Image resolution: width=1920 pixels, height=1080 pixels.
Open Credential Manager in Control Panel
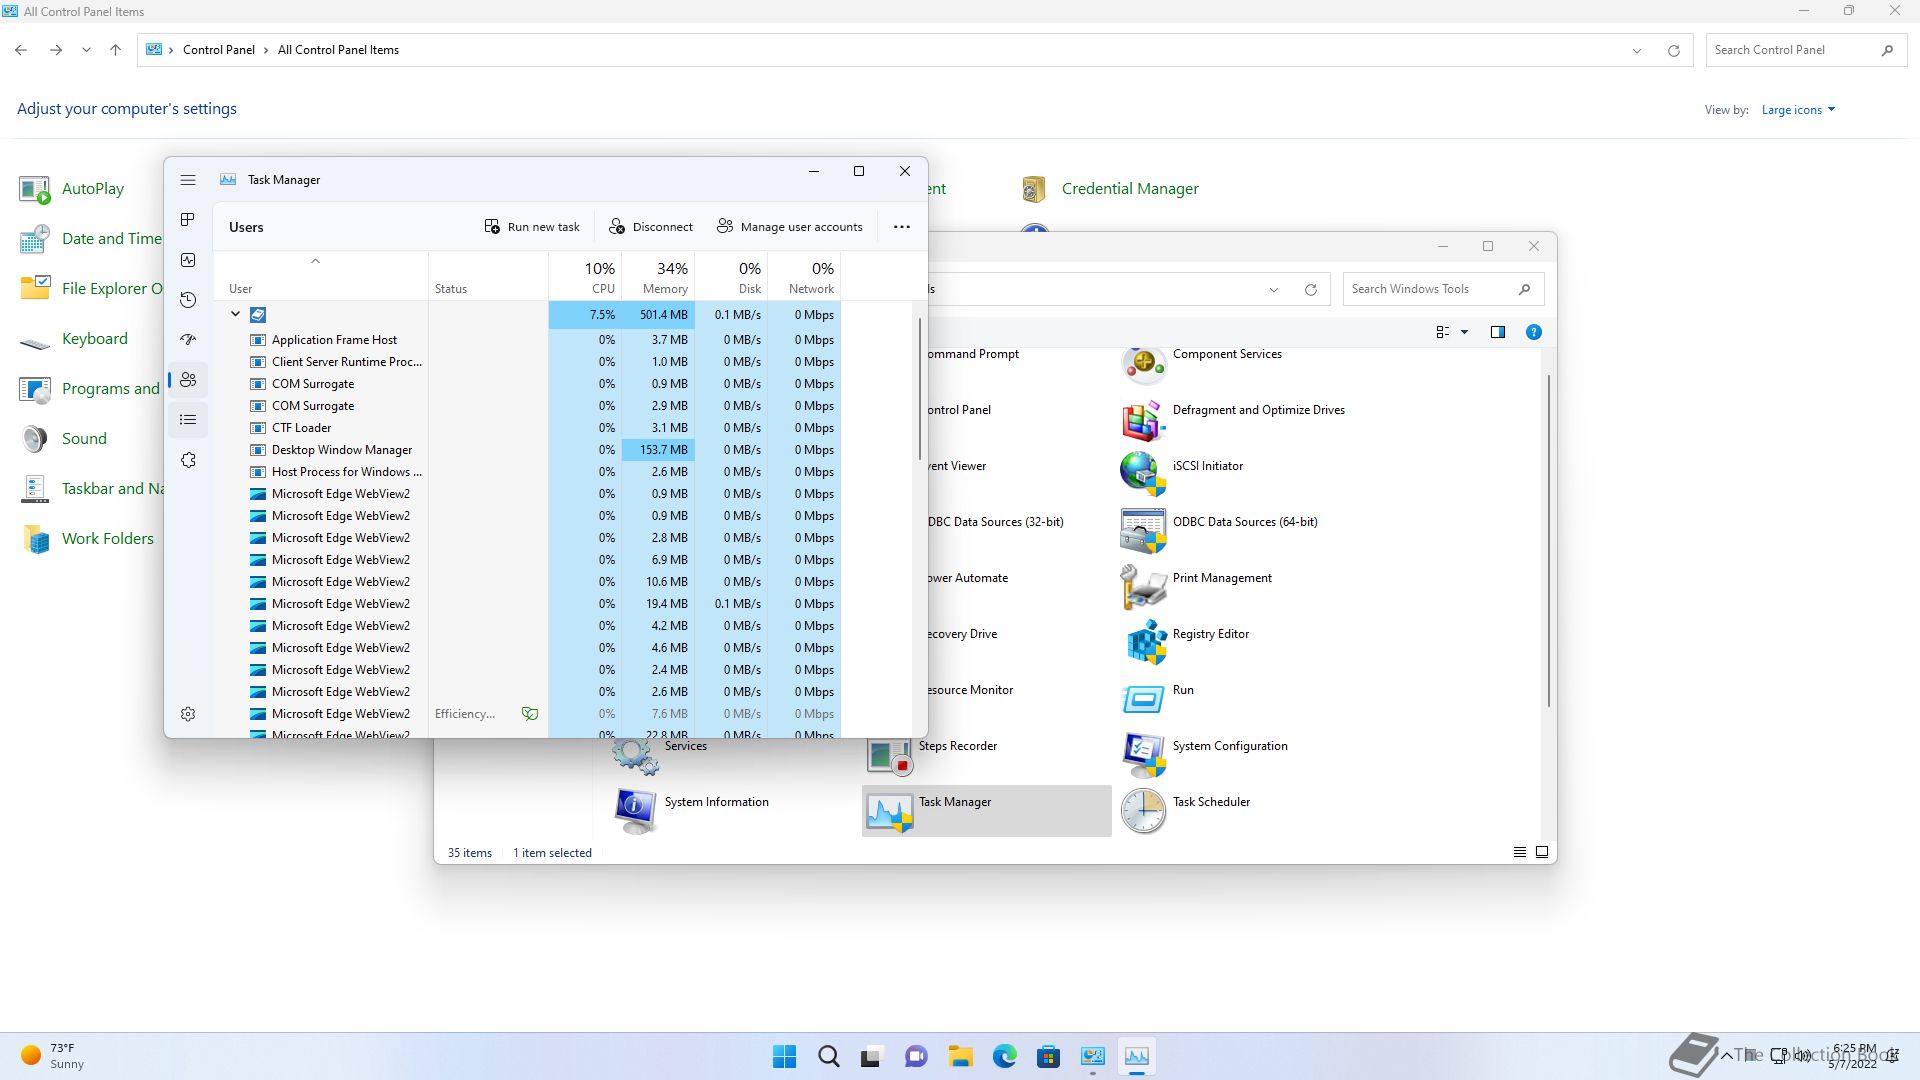1110,188
